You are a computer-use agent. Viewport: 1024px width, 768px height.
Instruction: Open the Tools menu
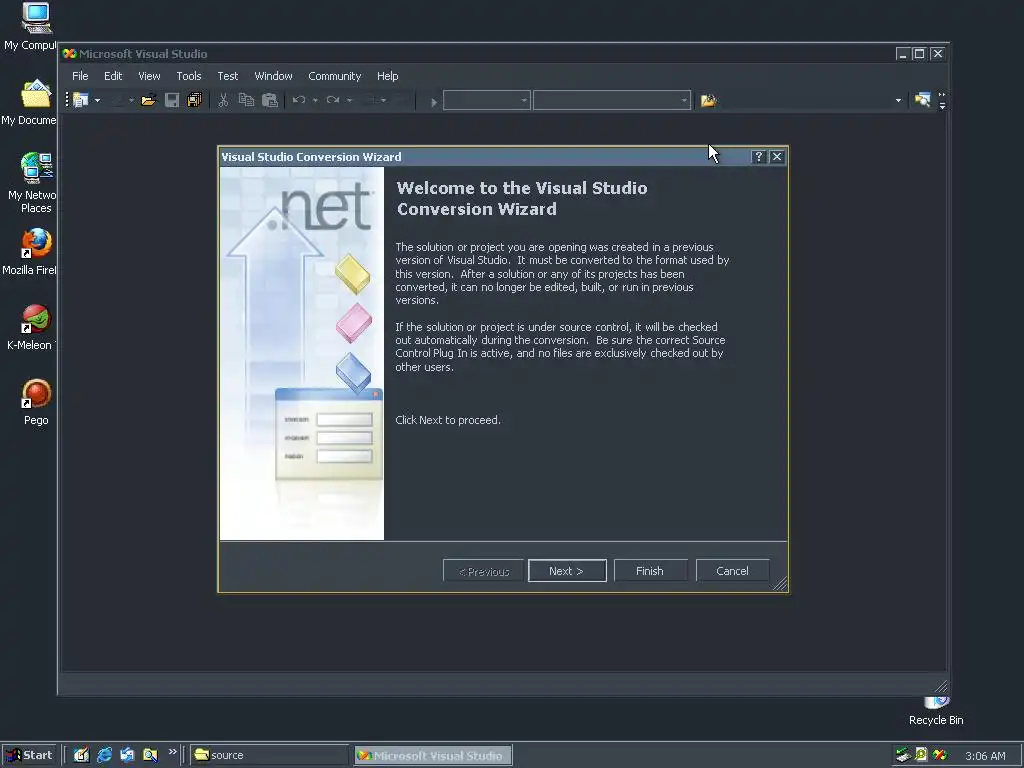(x=189, y=76)
